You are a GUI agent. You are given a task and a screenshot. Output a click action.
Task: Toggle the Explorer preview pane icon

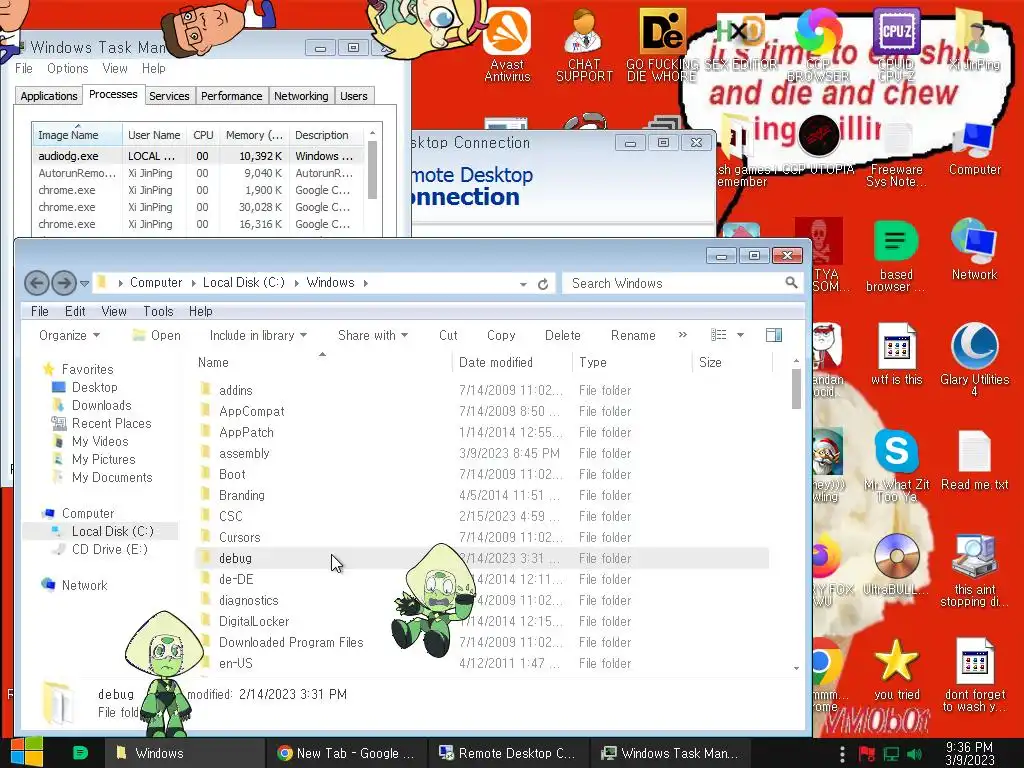tap(774, 335)
